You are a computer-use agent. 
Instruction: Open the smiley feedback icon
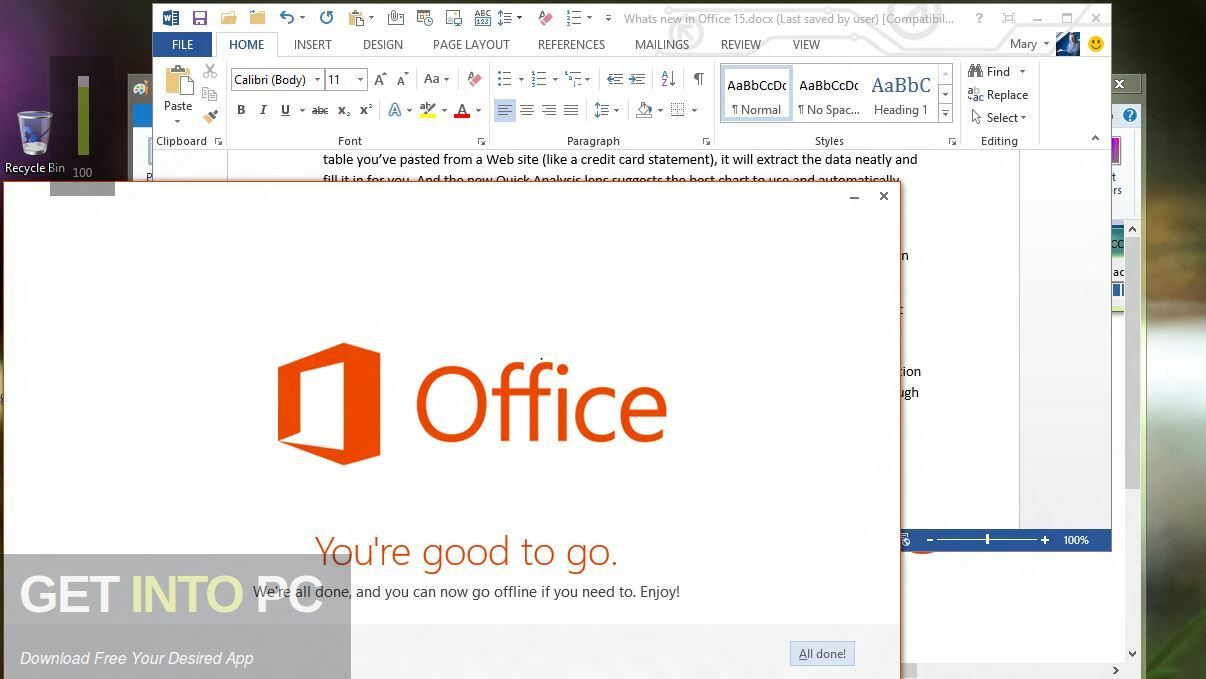click(x=1096, y=44)
